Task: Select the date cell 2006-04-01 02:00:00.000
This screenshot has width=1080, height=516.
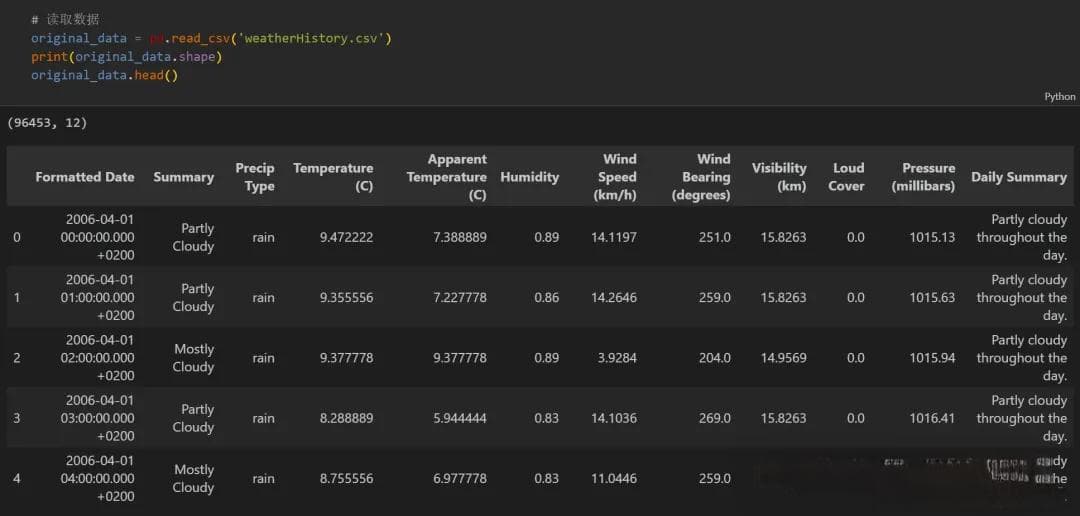Action: (100, 358)
